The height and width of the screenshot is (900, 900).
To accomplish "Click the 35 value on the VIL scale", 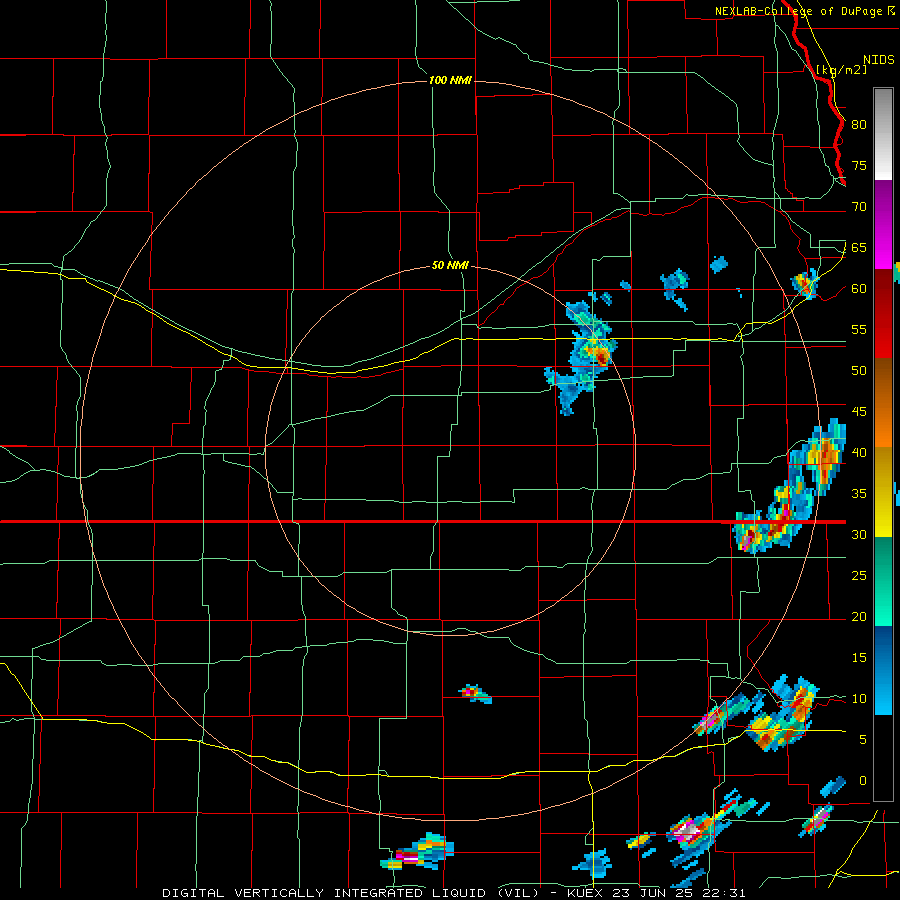I will [859, 494].
